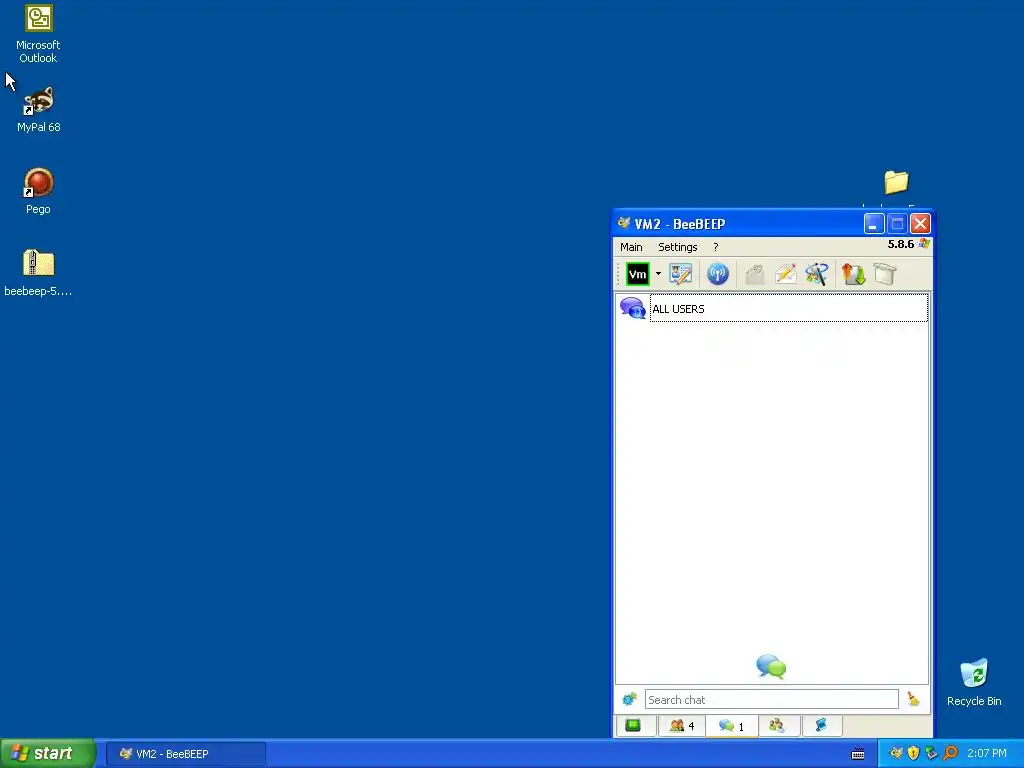Click the broom clear icon
This screenshot has height=768, width=1024.
coord(914,699)
